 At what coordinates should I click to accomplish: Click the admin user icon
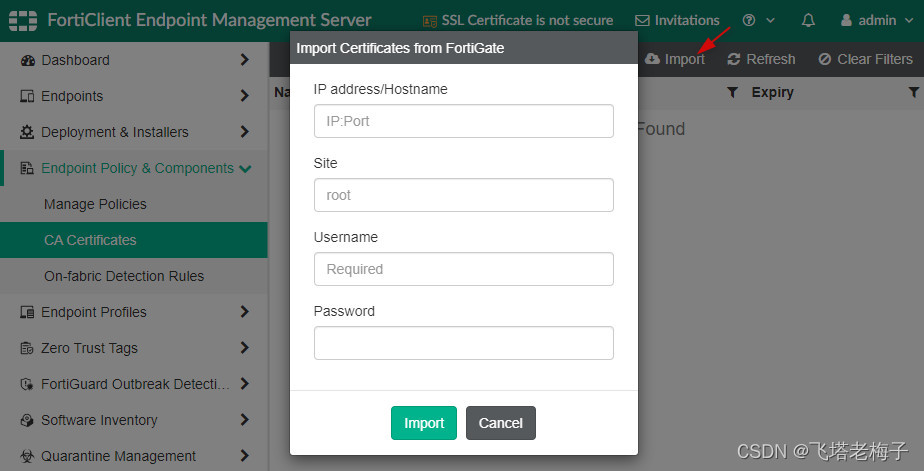coord(846,21)
